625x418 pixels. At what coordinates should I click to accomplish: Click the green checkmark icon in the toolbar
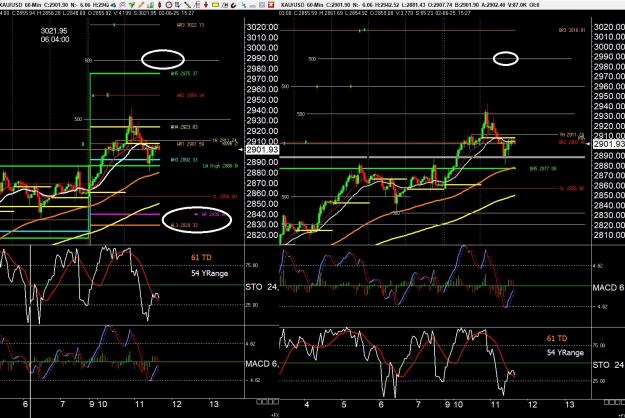[132, 5]
